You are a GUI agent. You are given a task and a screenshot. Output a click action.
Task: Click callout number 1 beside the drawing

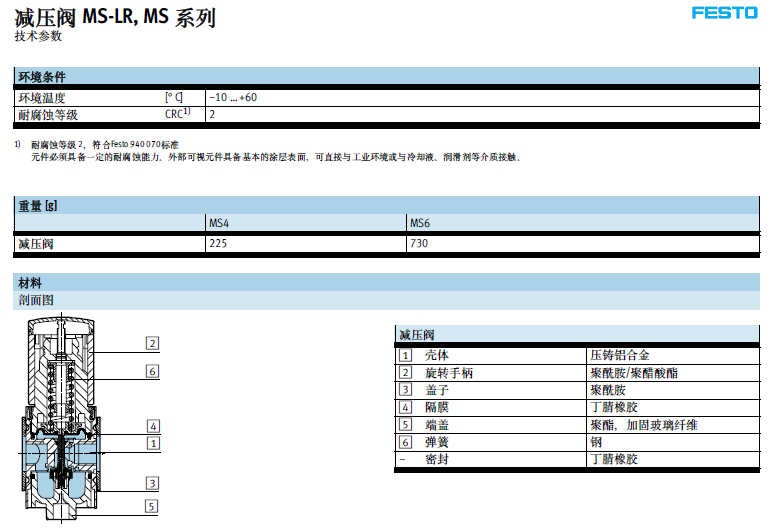pyautogui.click(x=153, y=443)
